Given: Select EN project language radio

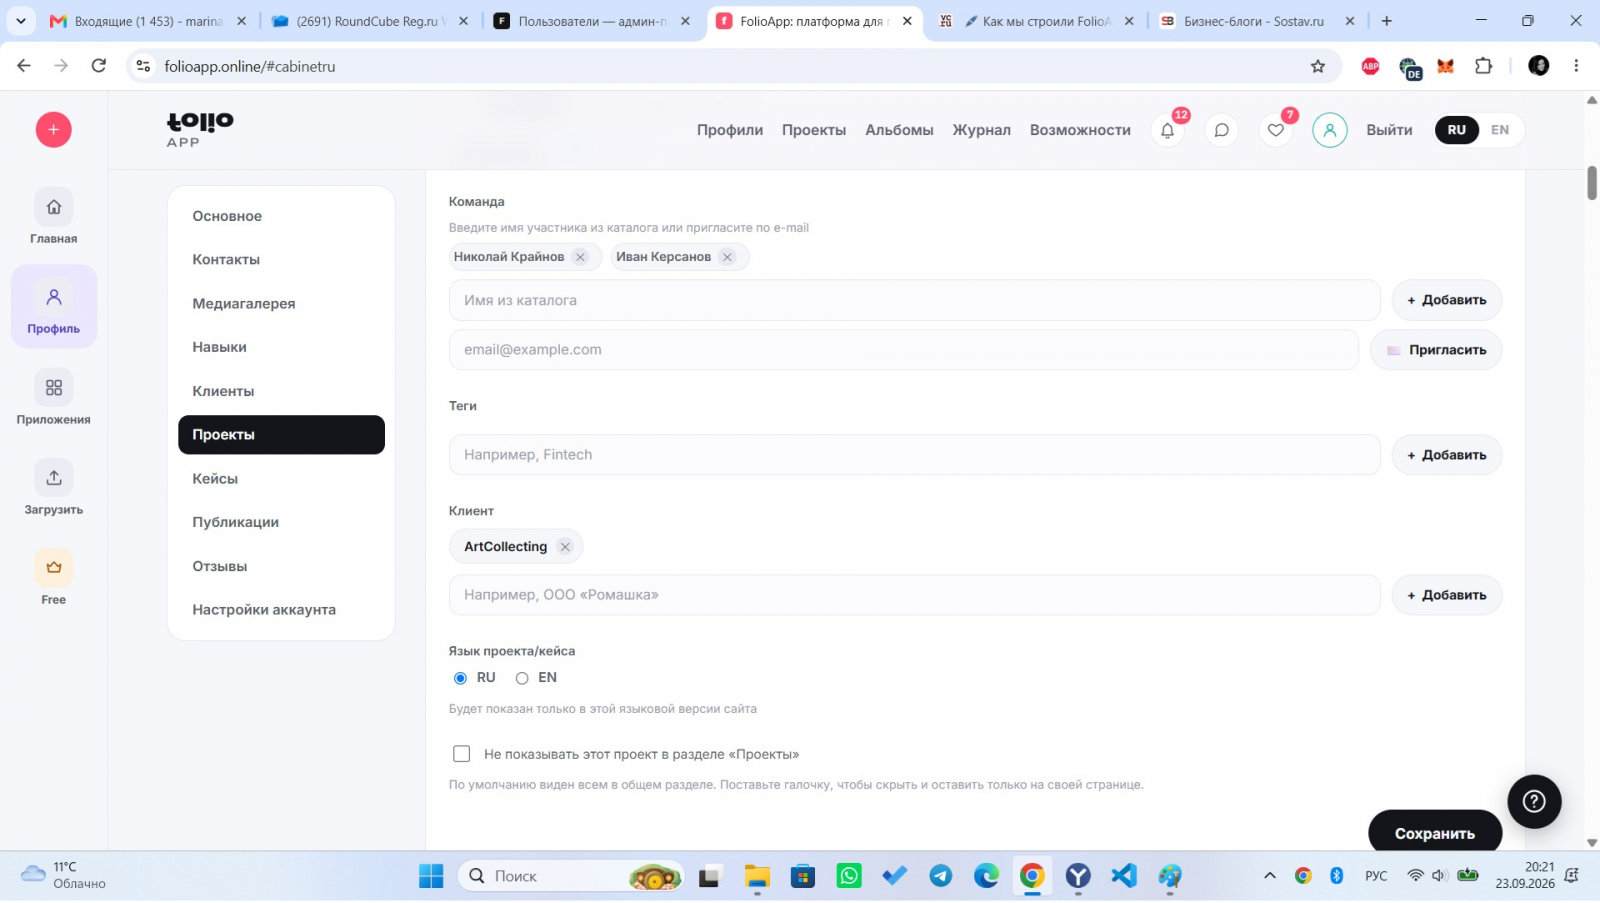Looking at the screenshot, I should point(522,678).
